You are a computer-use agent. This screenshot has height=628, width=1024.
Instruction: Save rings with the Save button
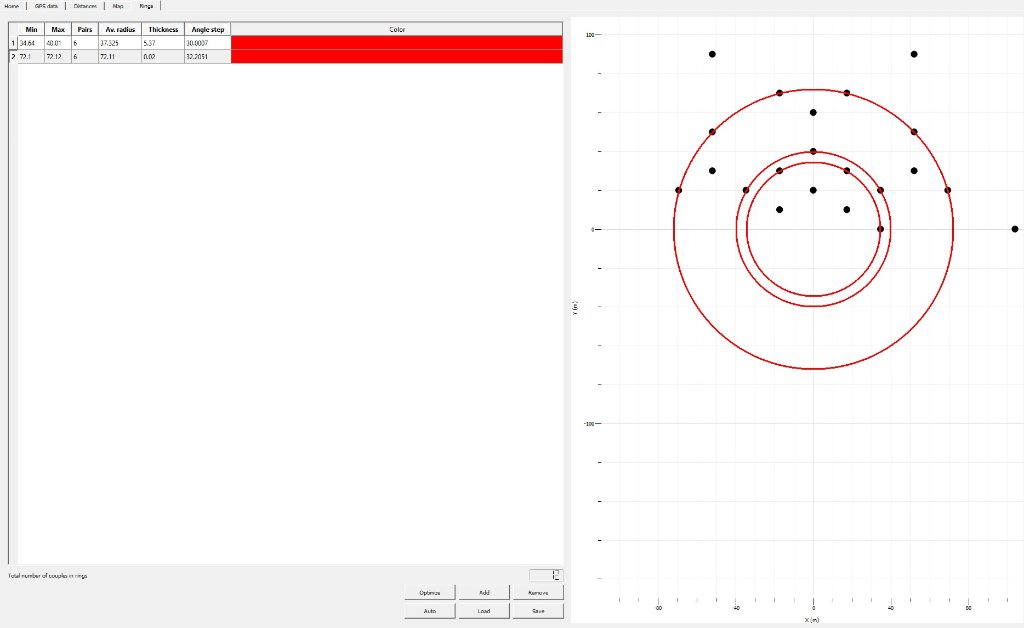(538, 610)
